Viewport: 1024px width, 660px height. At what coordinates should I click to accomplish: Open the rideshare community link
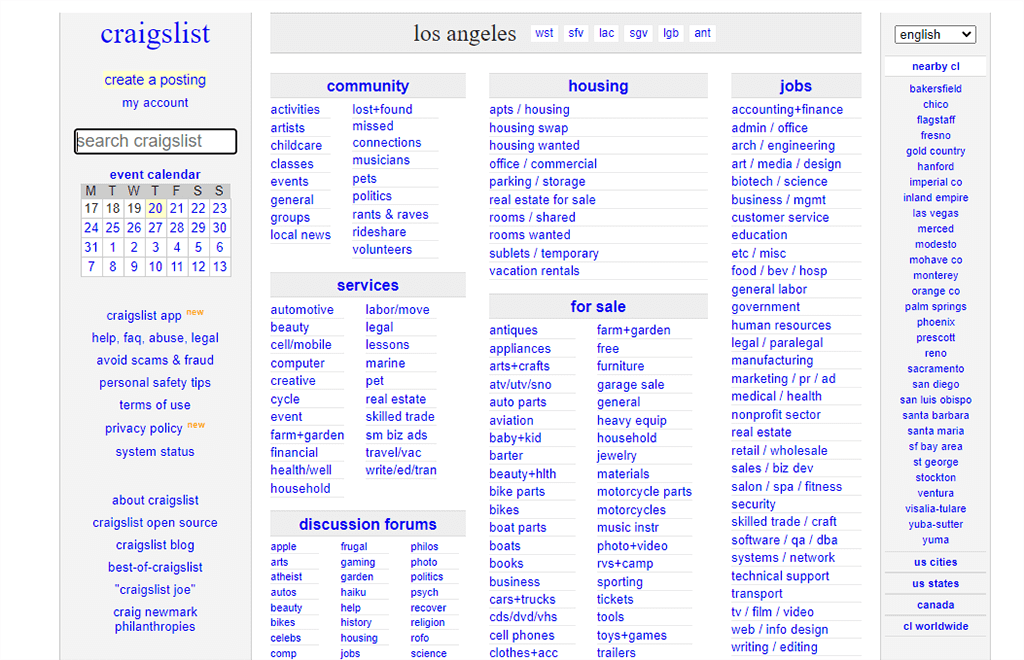(x=379, y=232)
